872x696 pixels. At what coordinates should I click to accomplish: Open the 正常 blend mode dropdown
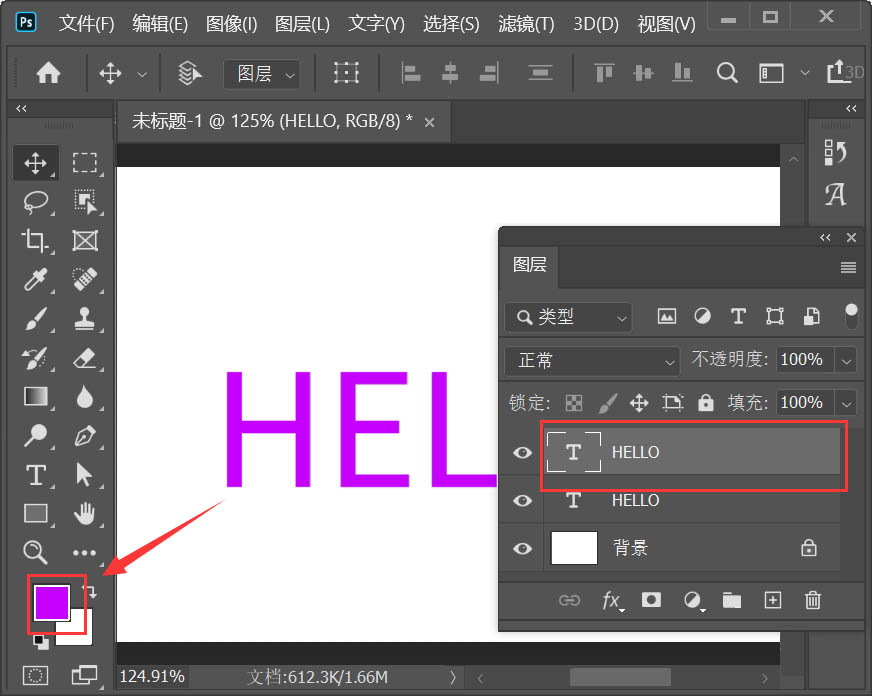[592, 360]
